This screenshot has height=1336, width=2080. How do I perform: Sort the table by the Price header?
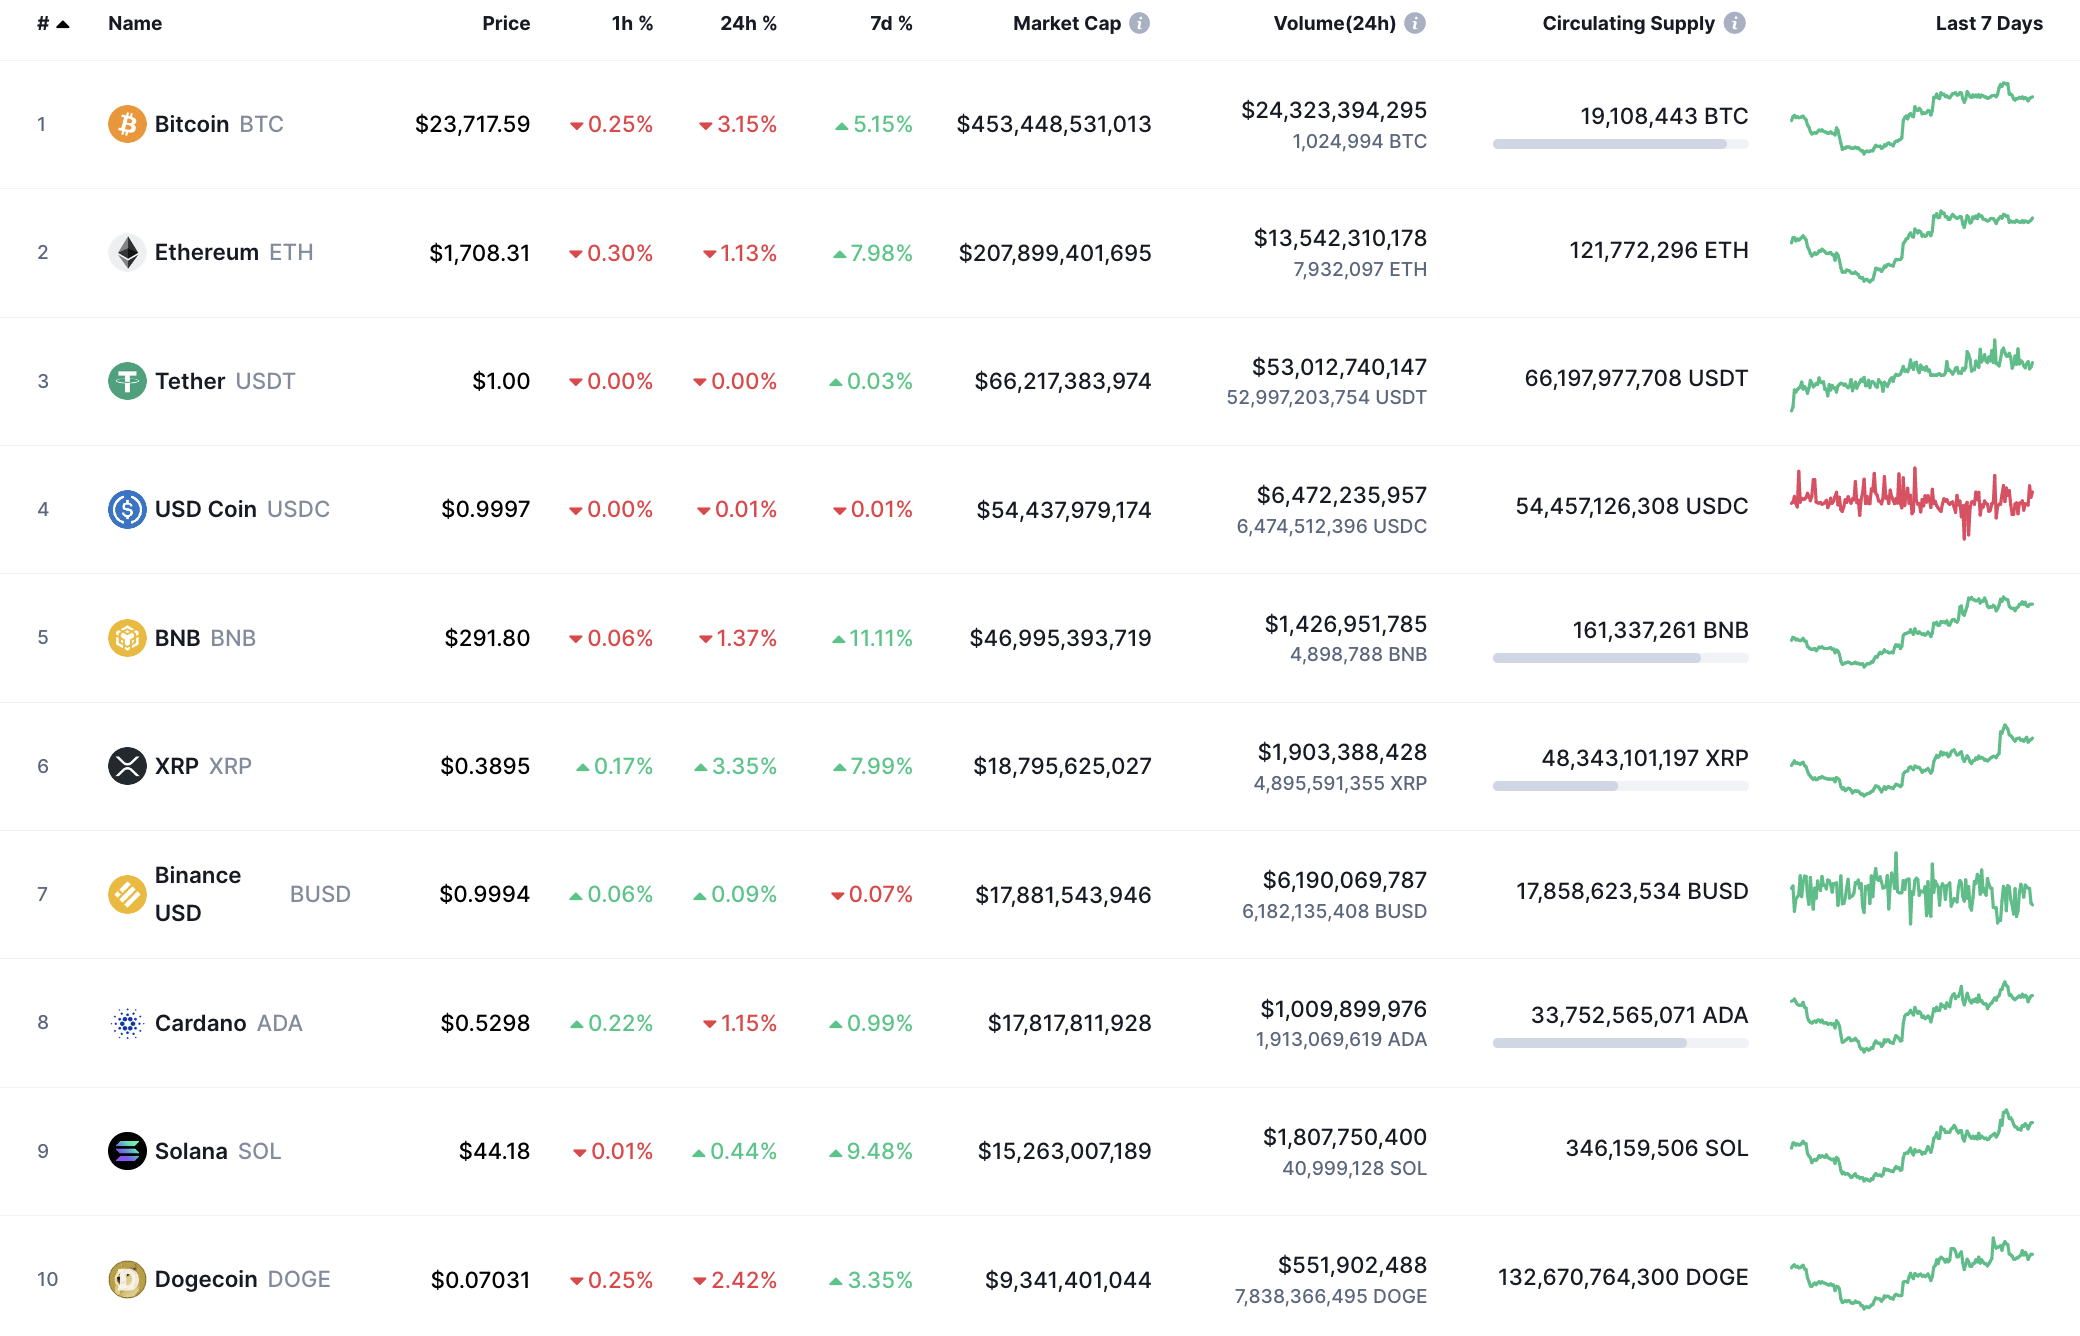click(x=507, y=22)
